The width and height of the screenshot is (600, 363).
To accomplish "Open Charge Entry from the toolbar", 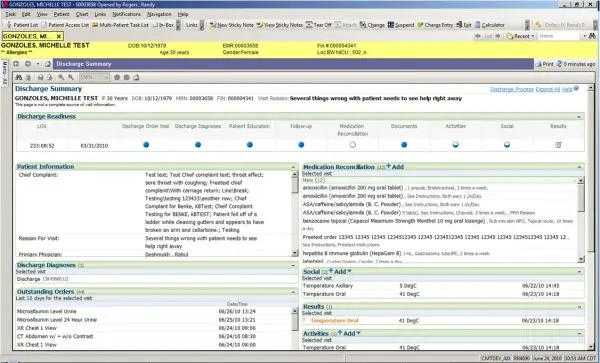I will click(x=435, y=25).
